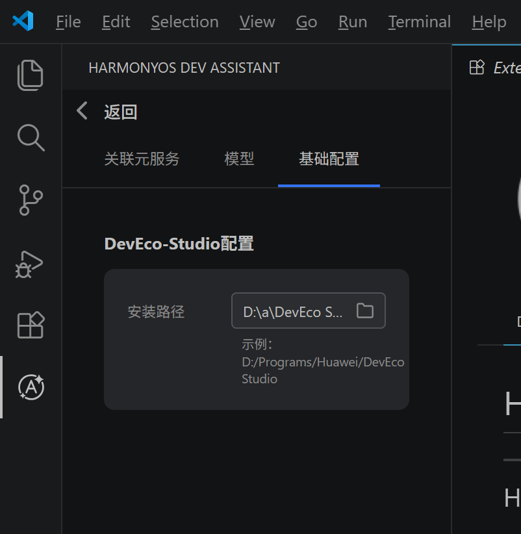Switch to the 关联元服务 tab
The width and height of the screenshot is (521, 534).
(142, 159)
